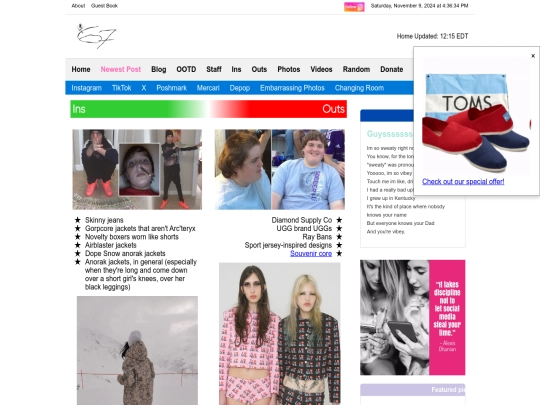Open the Photos menu item
The width and height of the screenshot is (540, 405).
pos(289,69)
